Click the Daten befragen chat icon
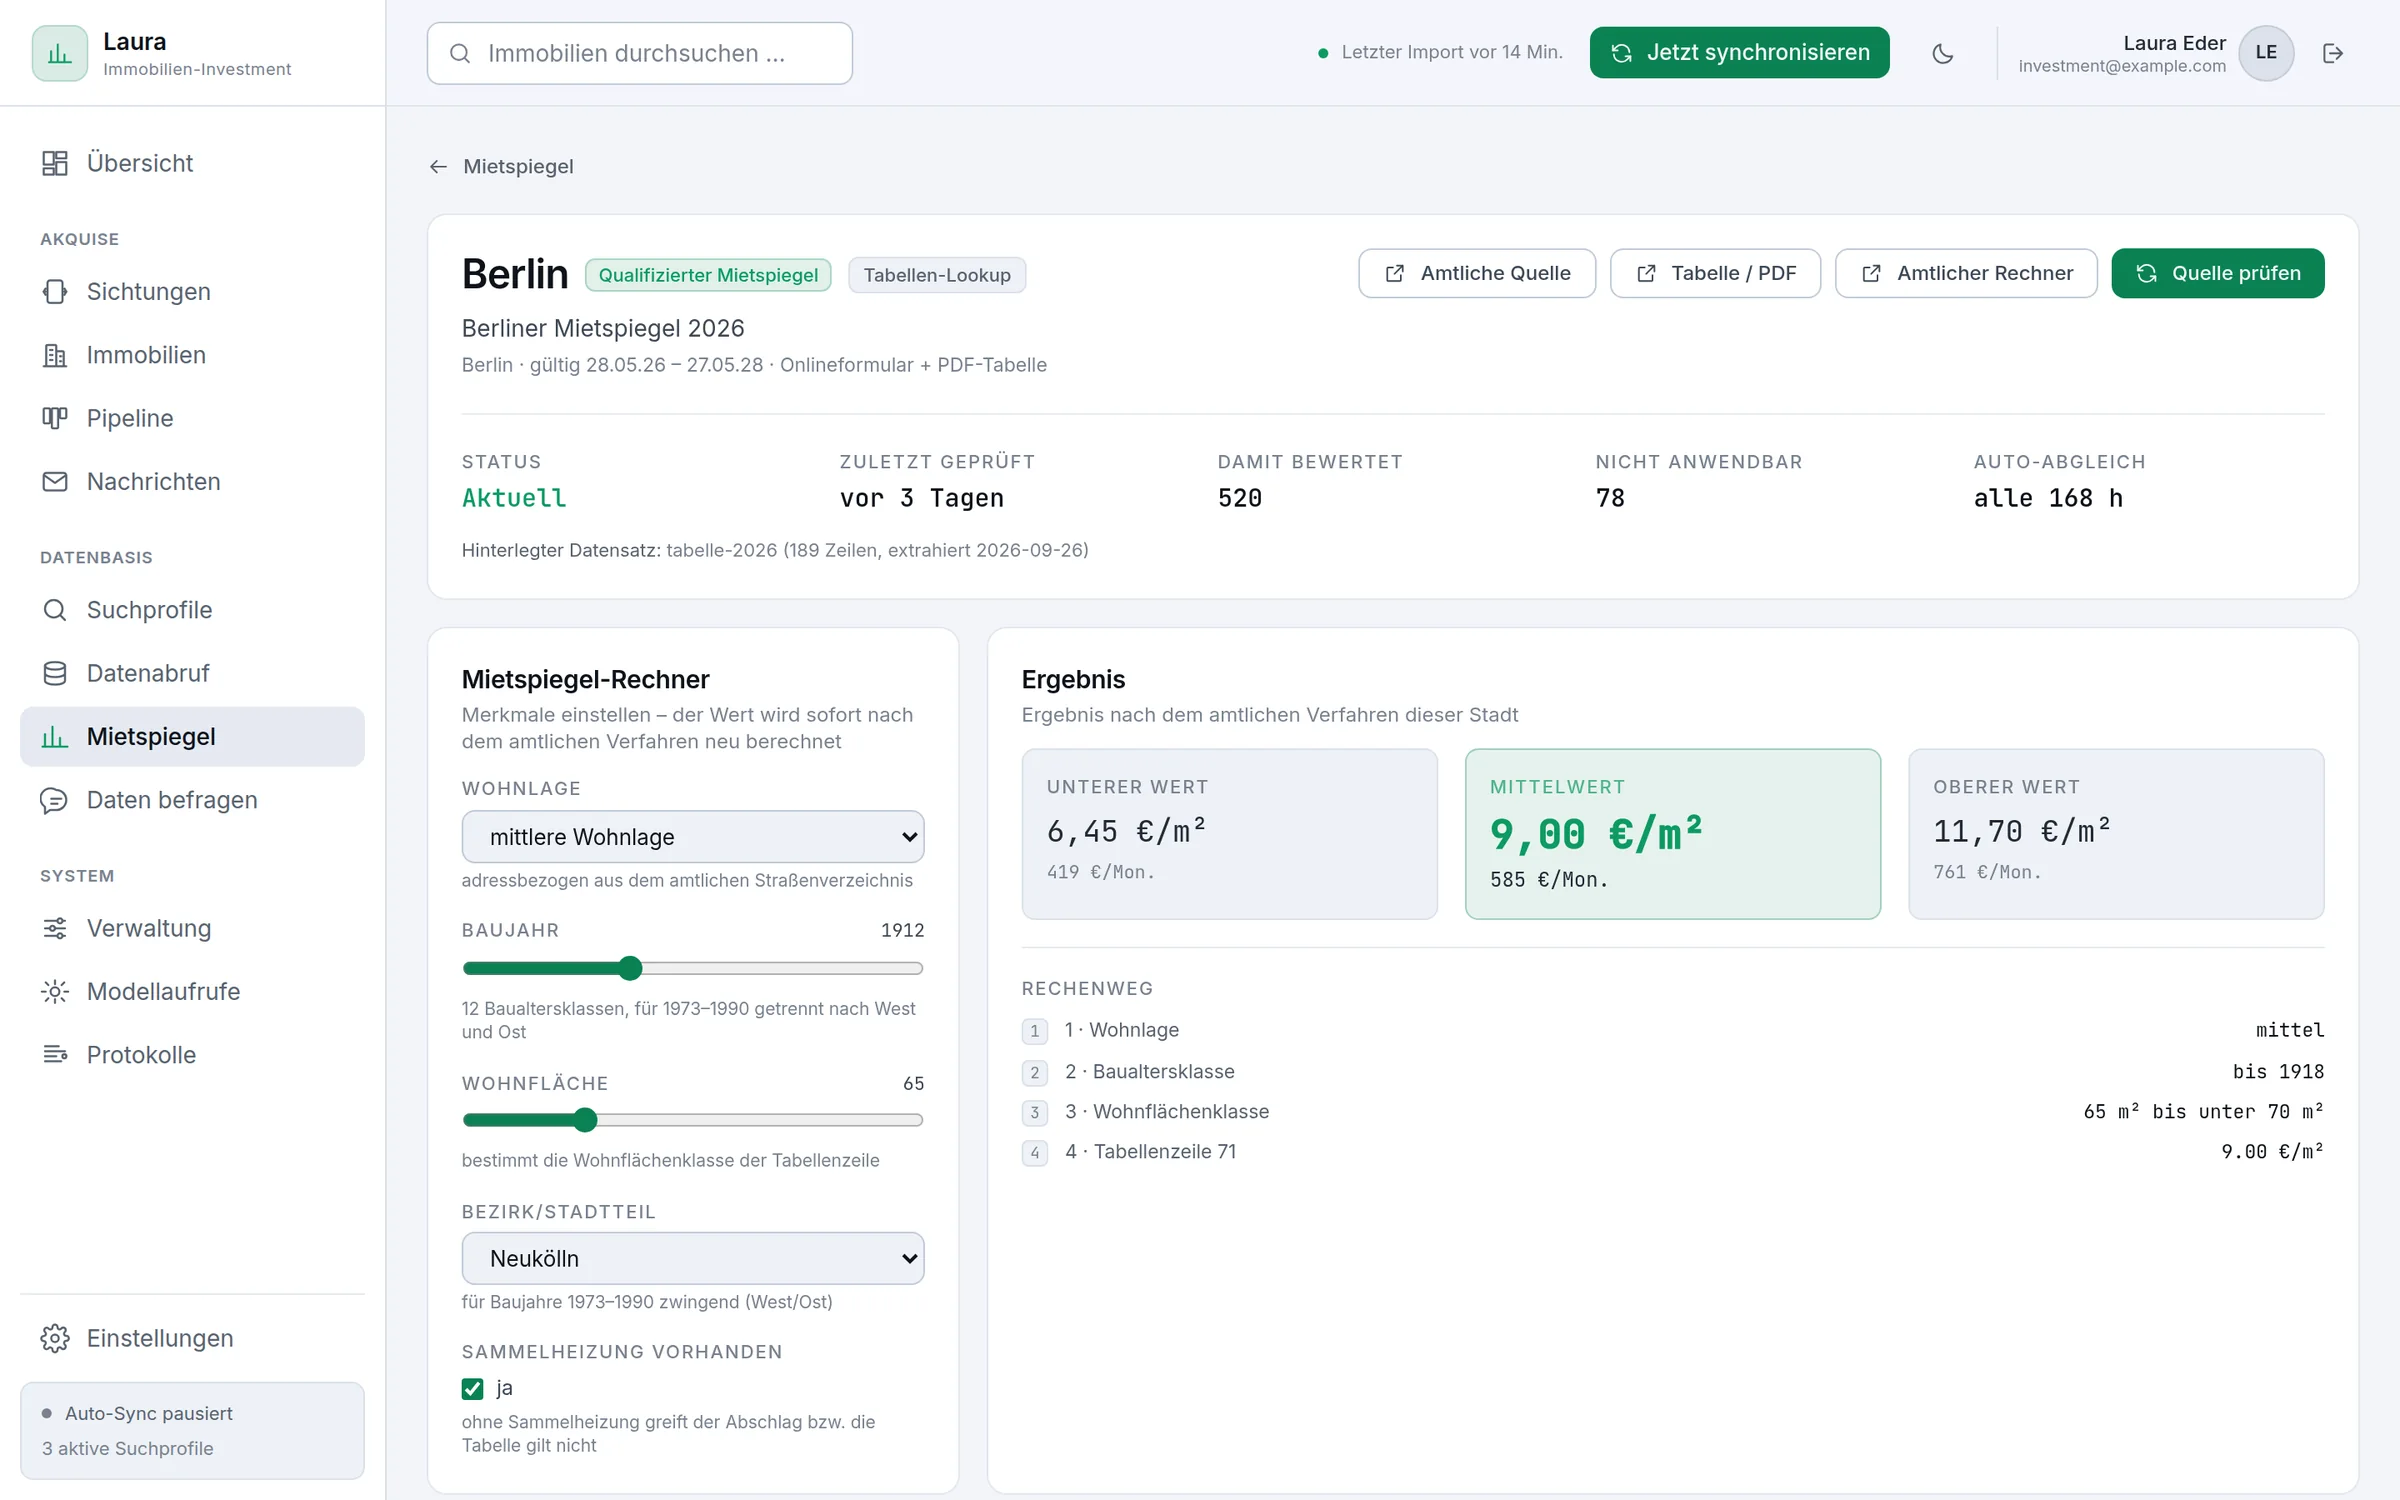The width and height of the screenshot is (2400, 1500). pyautogui.click(x=55, y=800)
